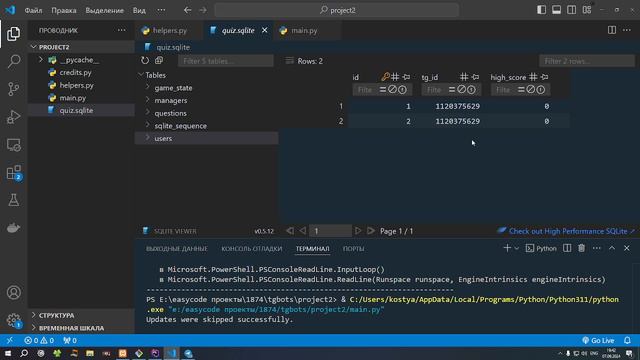The height and width of the screenshot is (360, 640).
Task: Open the Правка menu
Action: [64, 10]
